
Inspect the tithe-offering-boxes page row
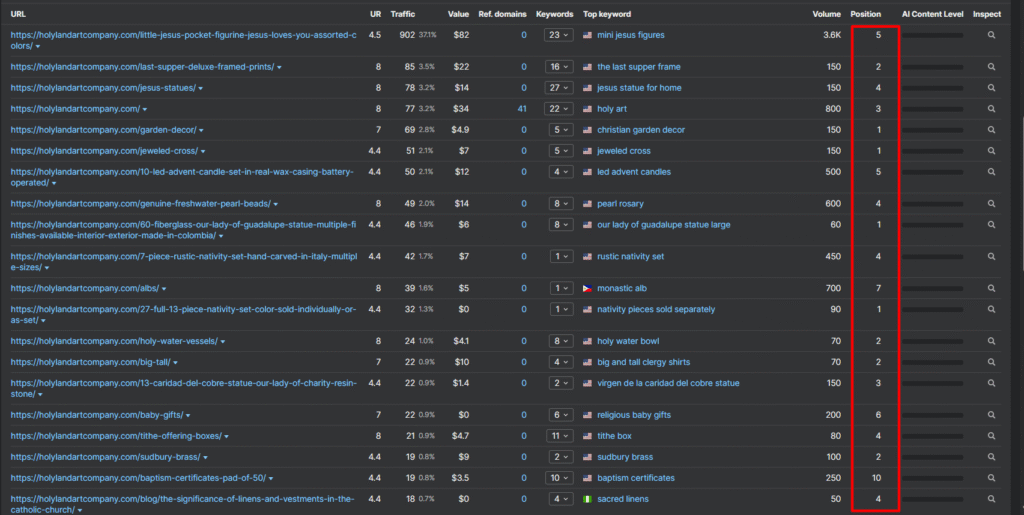tap(991, 436)
